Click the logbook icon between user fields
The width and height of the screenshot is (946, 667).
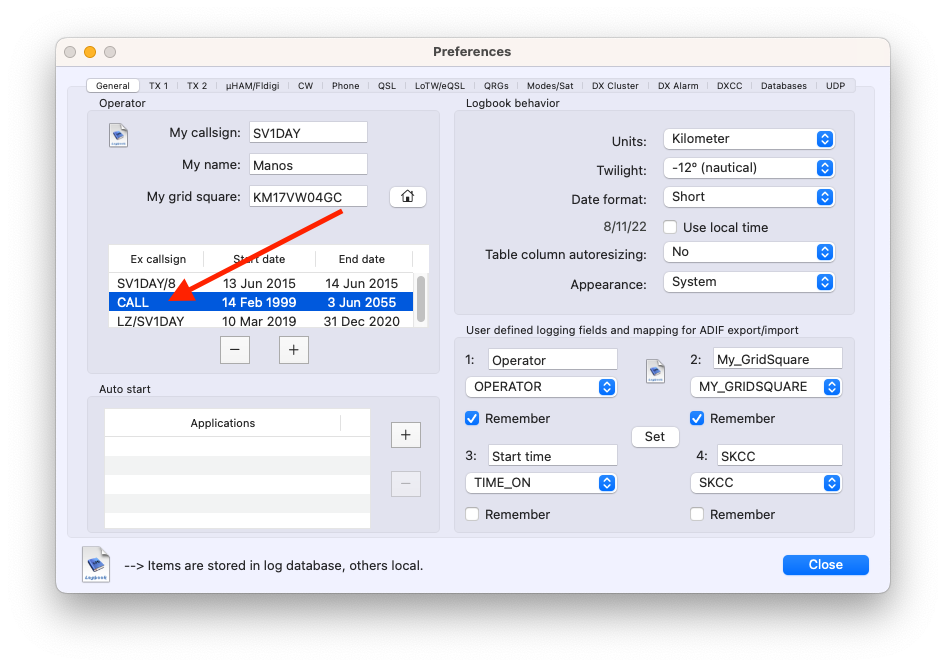(x=655, y=371)
